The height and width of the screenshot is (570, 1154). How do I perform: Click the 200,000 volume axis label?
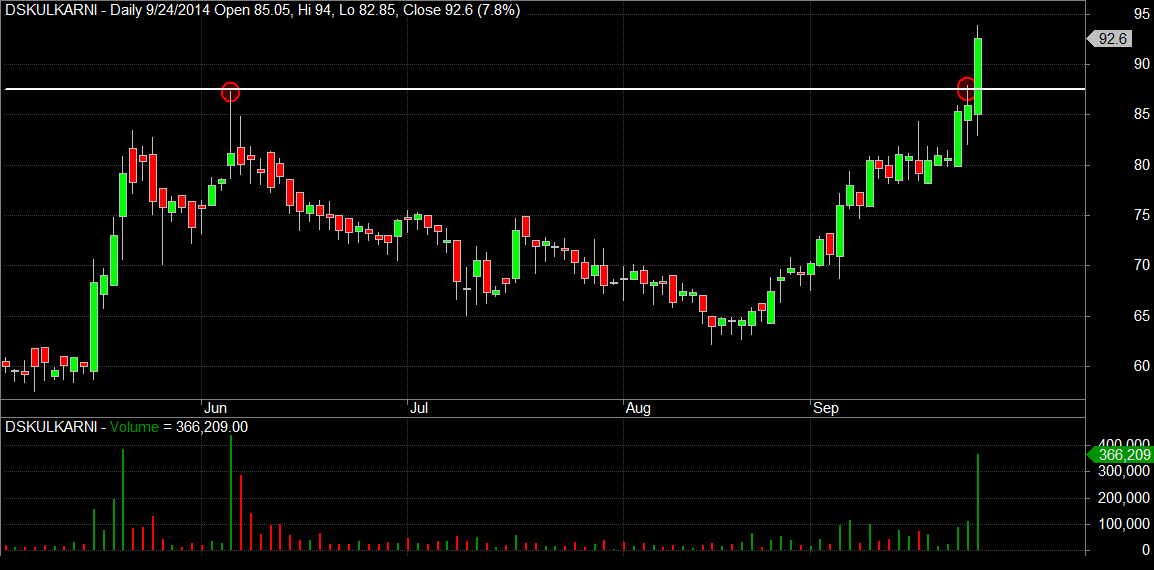(1124, 498)
